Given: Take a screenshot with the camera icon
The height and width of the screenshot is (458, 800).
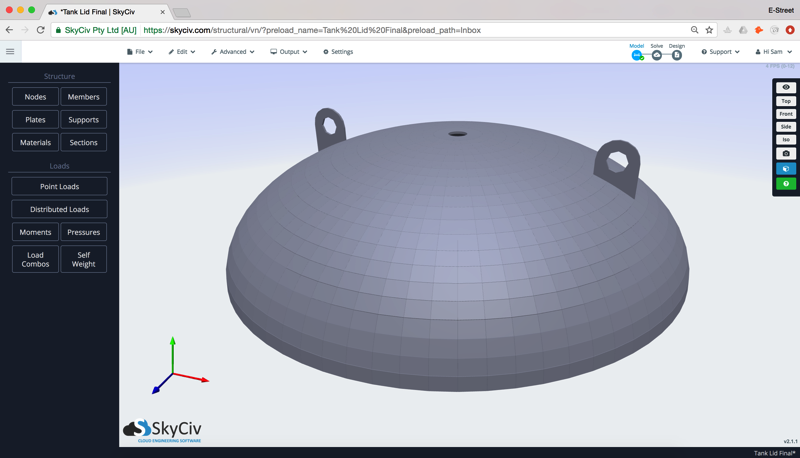Looking at the screenshot, I should click(786, 154).
